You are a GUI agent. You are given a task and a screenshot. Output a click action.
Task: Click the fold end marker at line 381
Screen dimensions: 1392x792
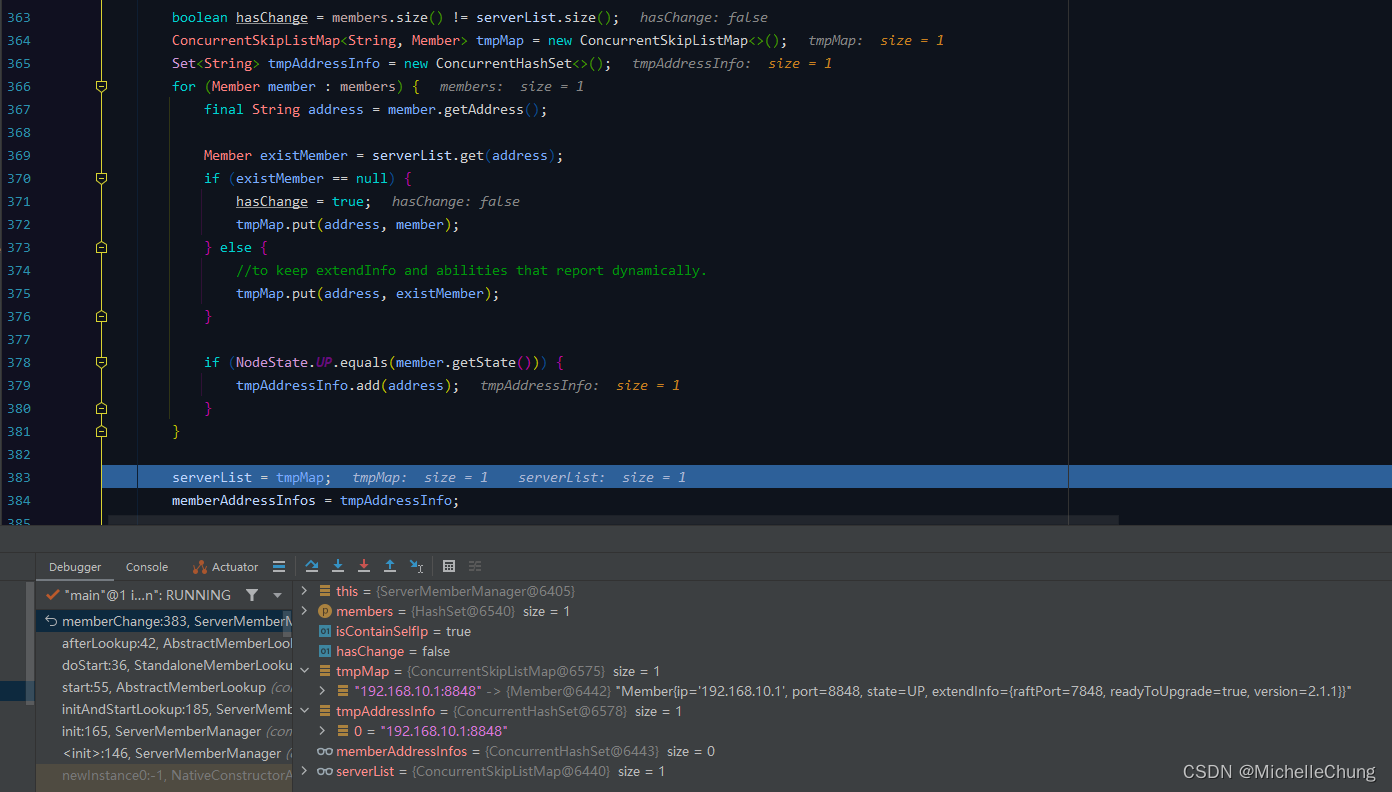(x=101, y=431)
